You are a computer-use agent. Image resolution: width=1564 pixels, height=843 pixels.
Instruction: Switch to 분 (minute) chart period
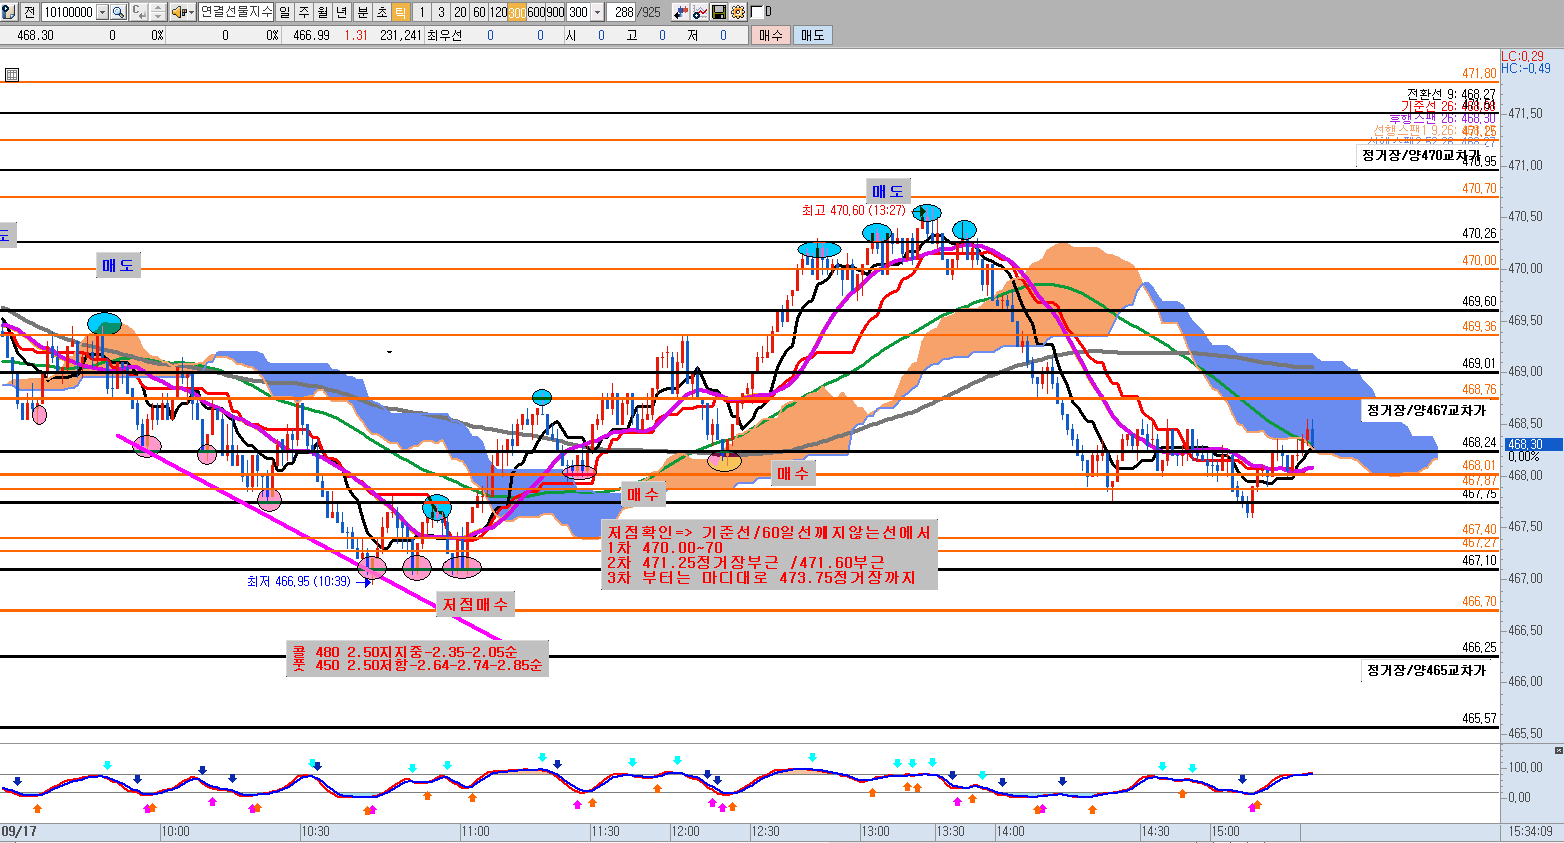click(362, 12)
